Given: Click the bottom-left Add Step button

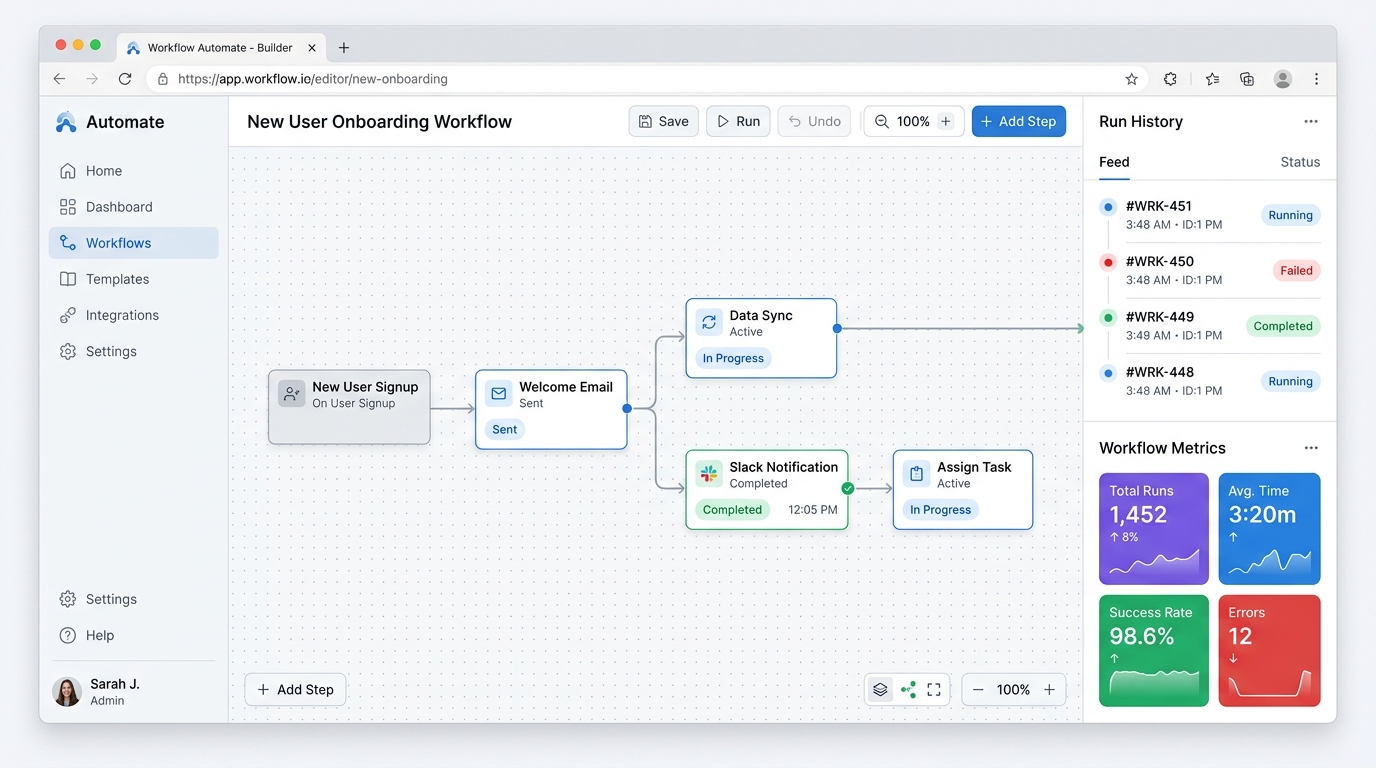Looking at the screenshot, I should click(x=295, y=689).
